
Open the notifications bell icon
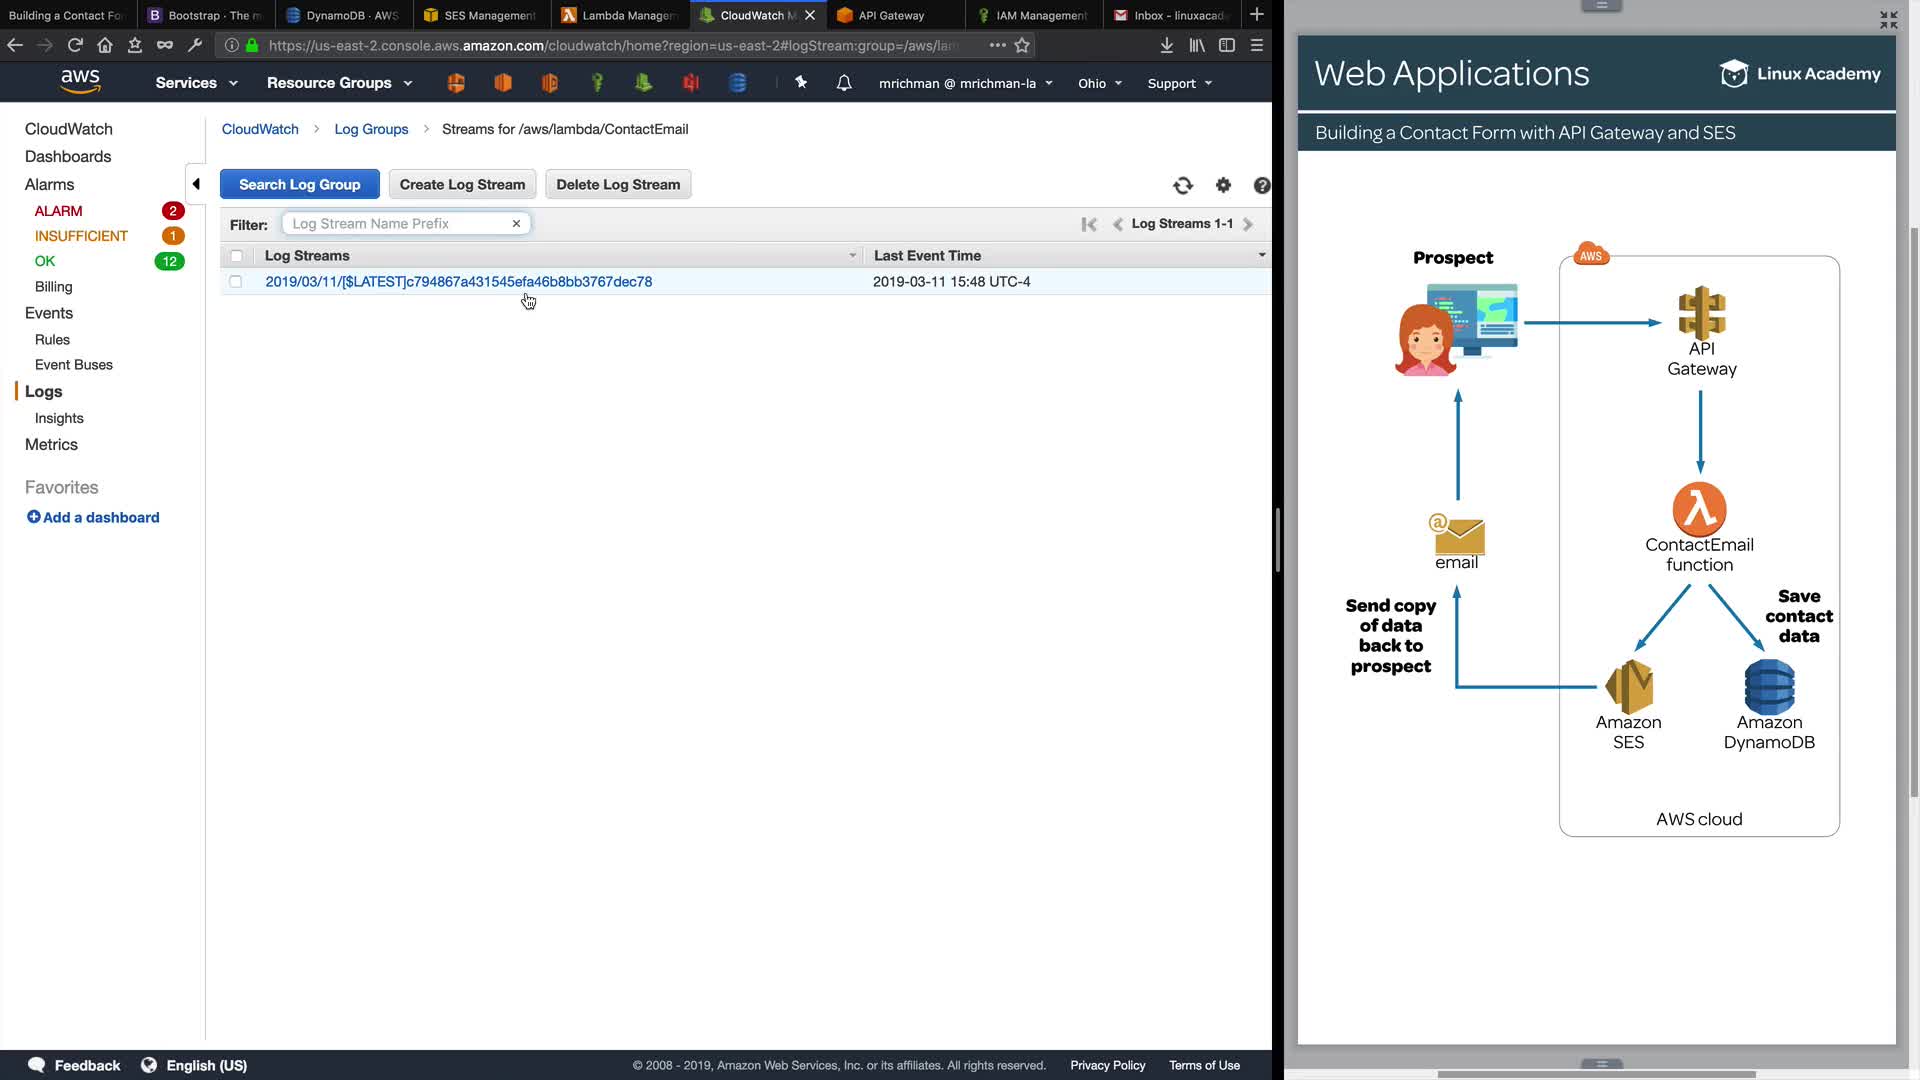tap(844, 83)
